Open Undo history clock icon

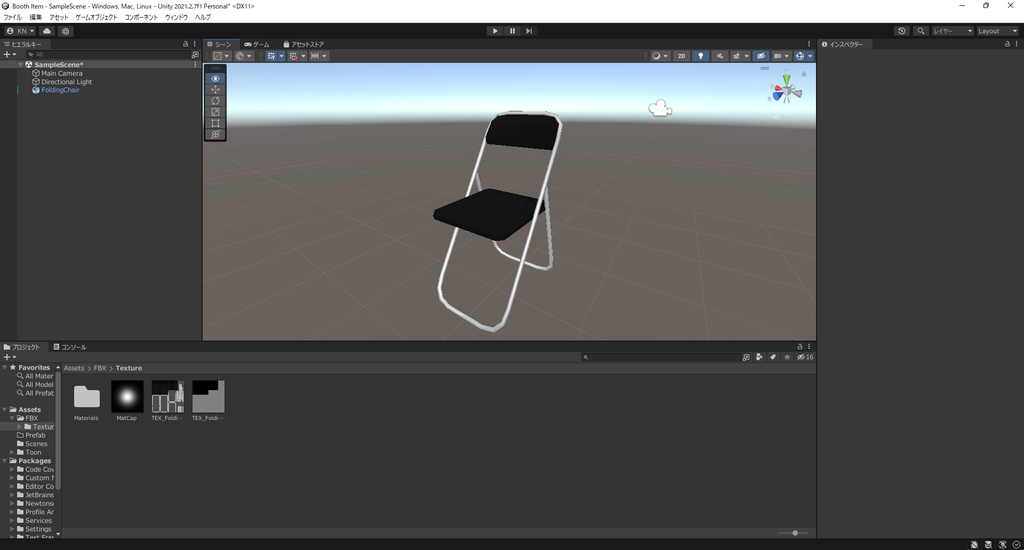tap(902, 31)
